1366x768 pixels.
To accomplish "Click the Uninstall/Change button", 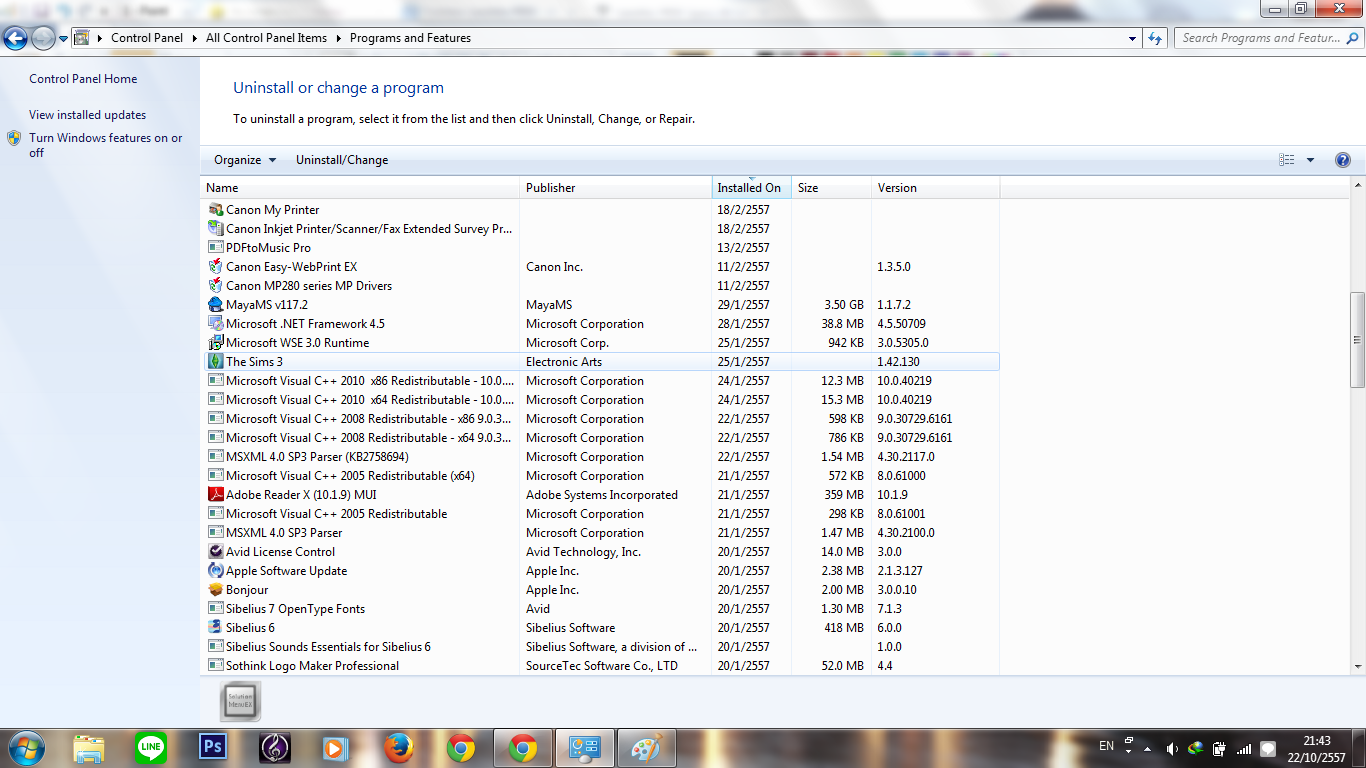I will (342, 160).
